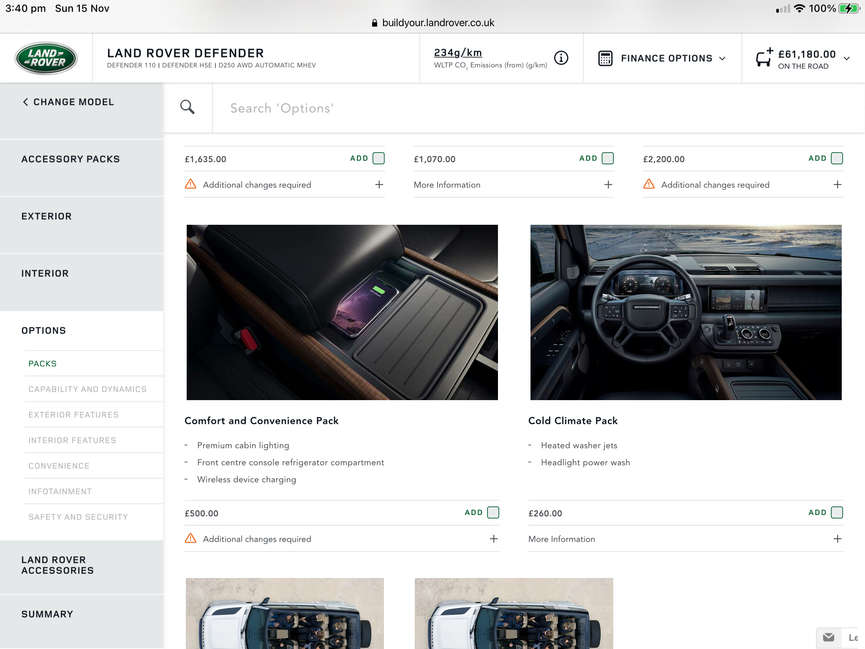Click the £260.00 price text

[x=545, y=513]
